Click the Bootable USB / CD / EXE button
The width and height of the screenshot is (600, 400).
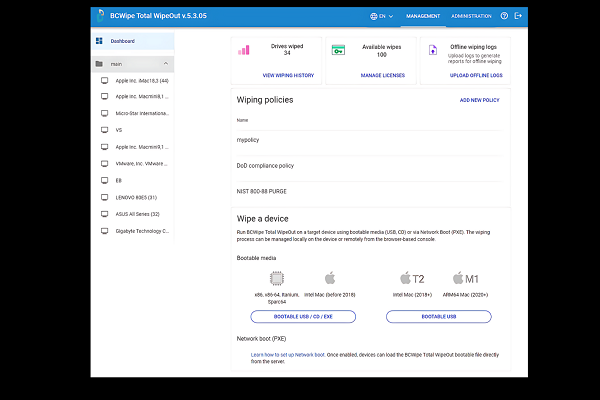pos(302,316)
